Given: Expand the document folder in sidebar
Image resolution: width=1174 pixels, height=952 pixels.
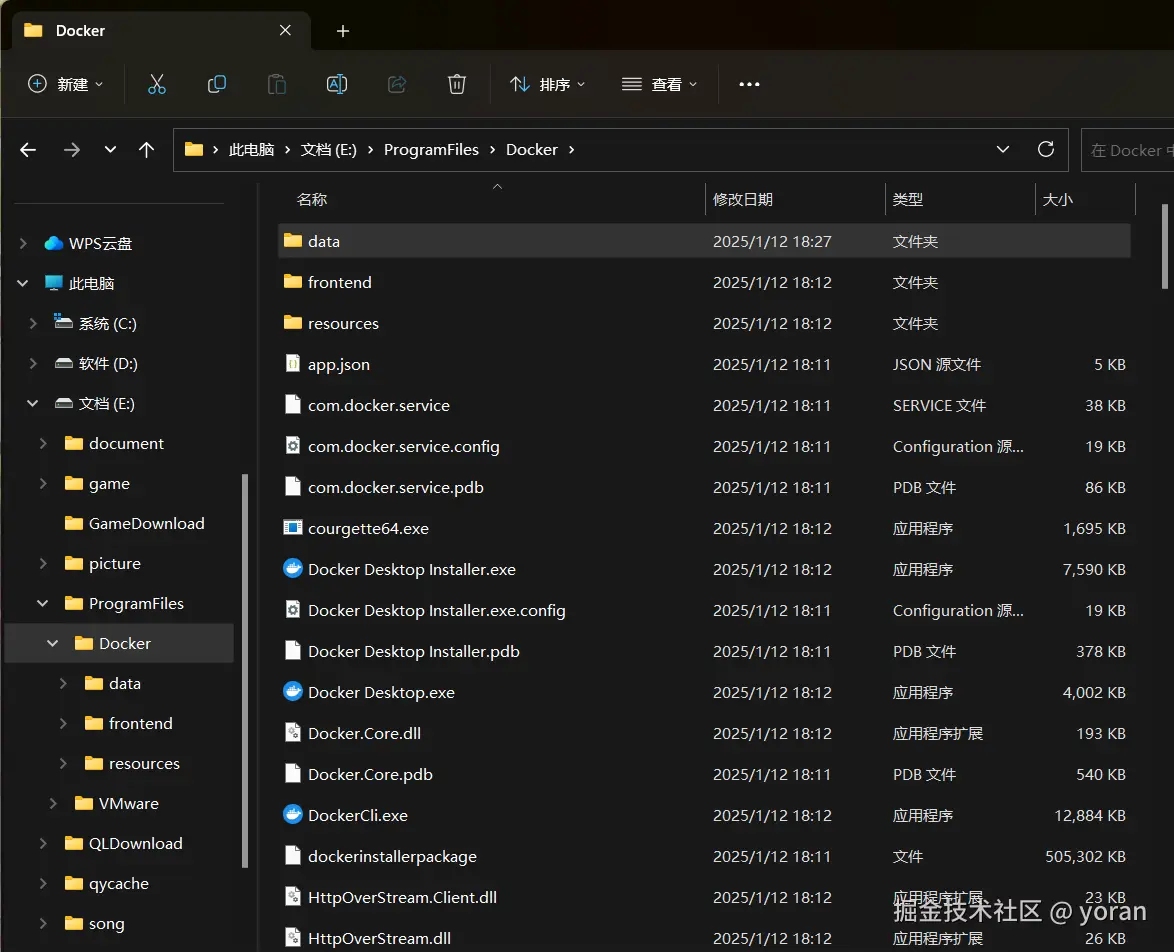Looking at the screenshot, I should 43,443.
